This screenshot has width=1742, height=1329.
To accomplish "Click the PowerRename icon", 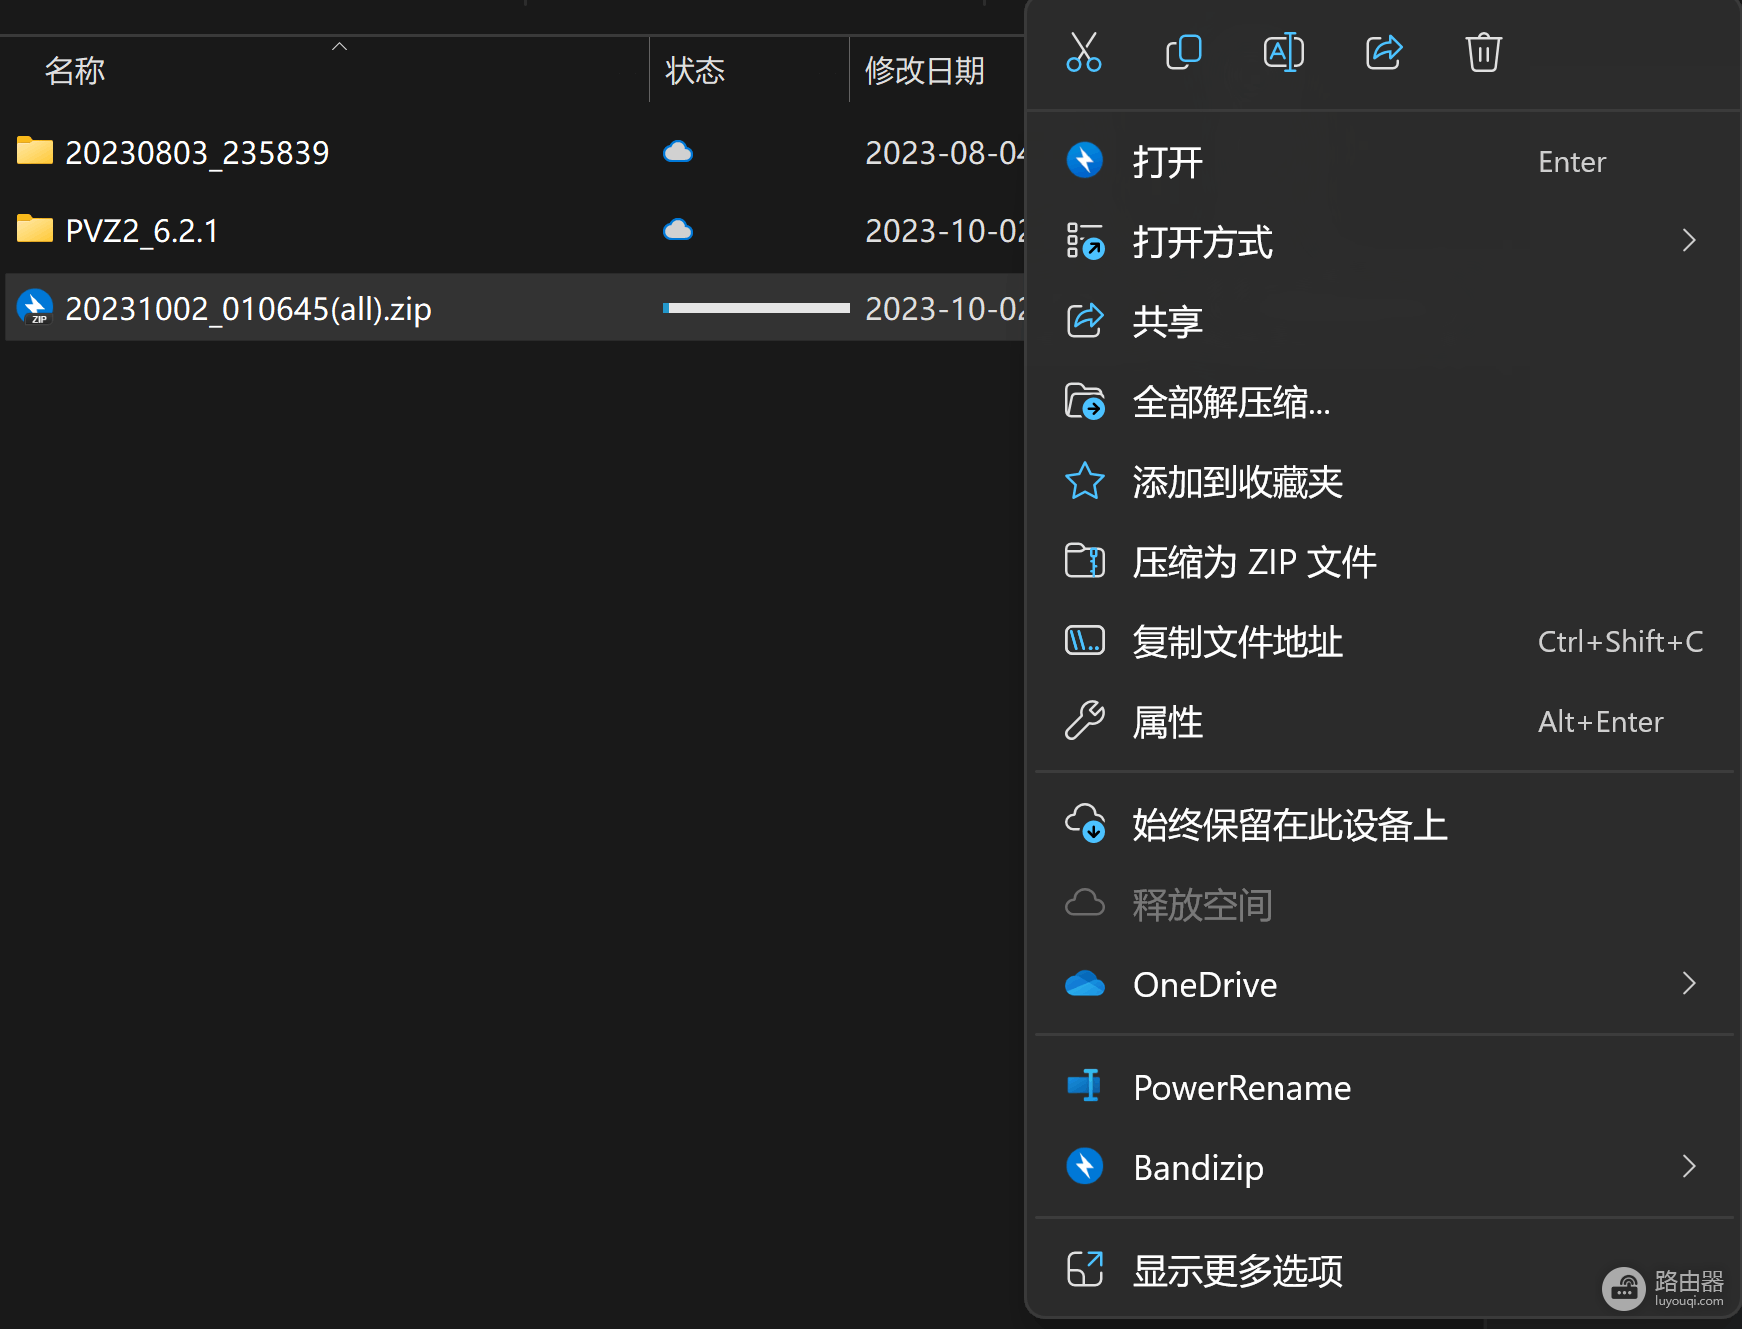I will [1085, 1085].
